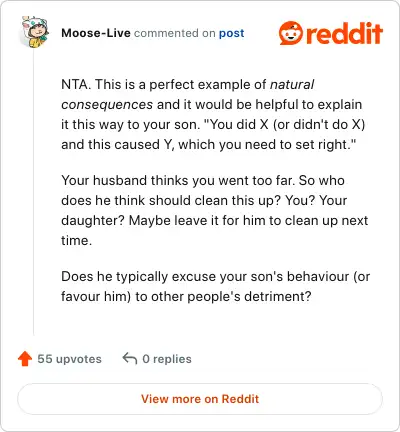The image size is (400, 432).
Task: Open the '0 replies' label
Action: 167,359
